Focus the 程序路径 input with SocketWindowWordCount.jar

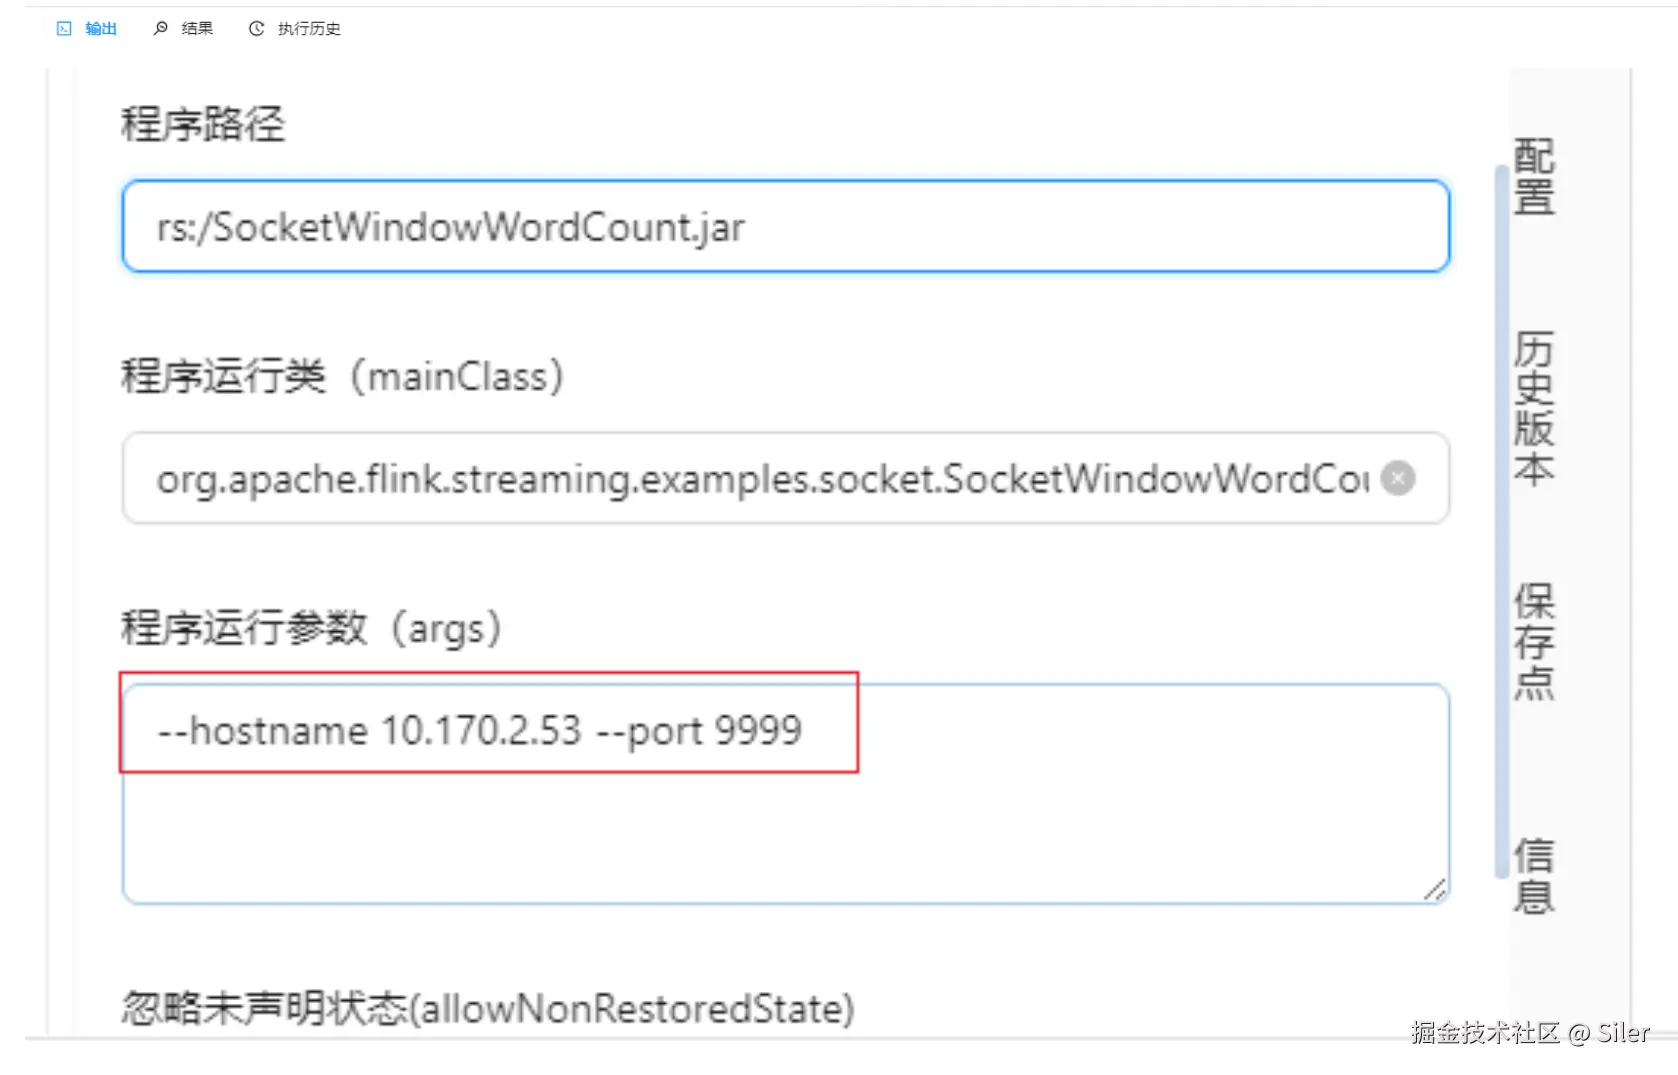[785, 227]
